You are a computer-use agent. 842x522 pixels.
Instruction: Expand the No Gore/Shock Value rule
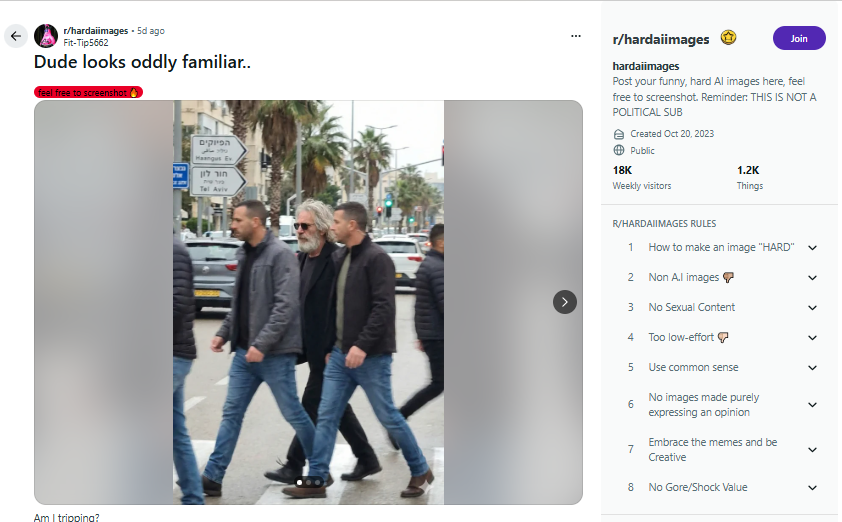[812, 488]
